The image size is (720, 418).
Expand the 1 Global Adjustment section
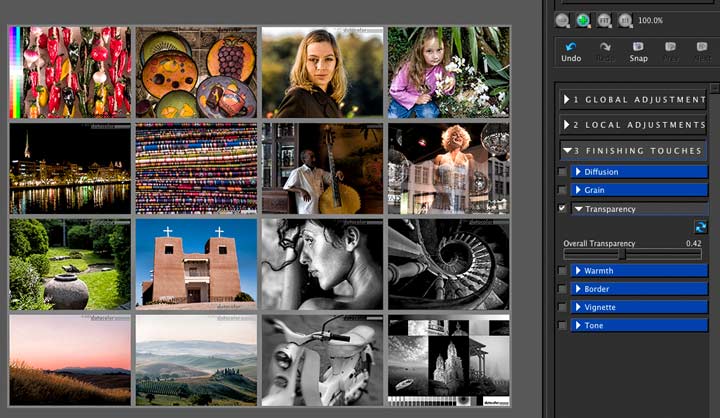click(633, 99)
